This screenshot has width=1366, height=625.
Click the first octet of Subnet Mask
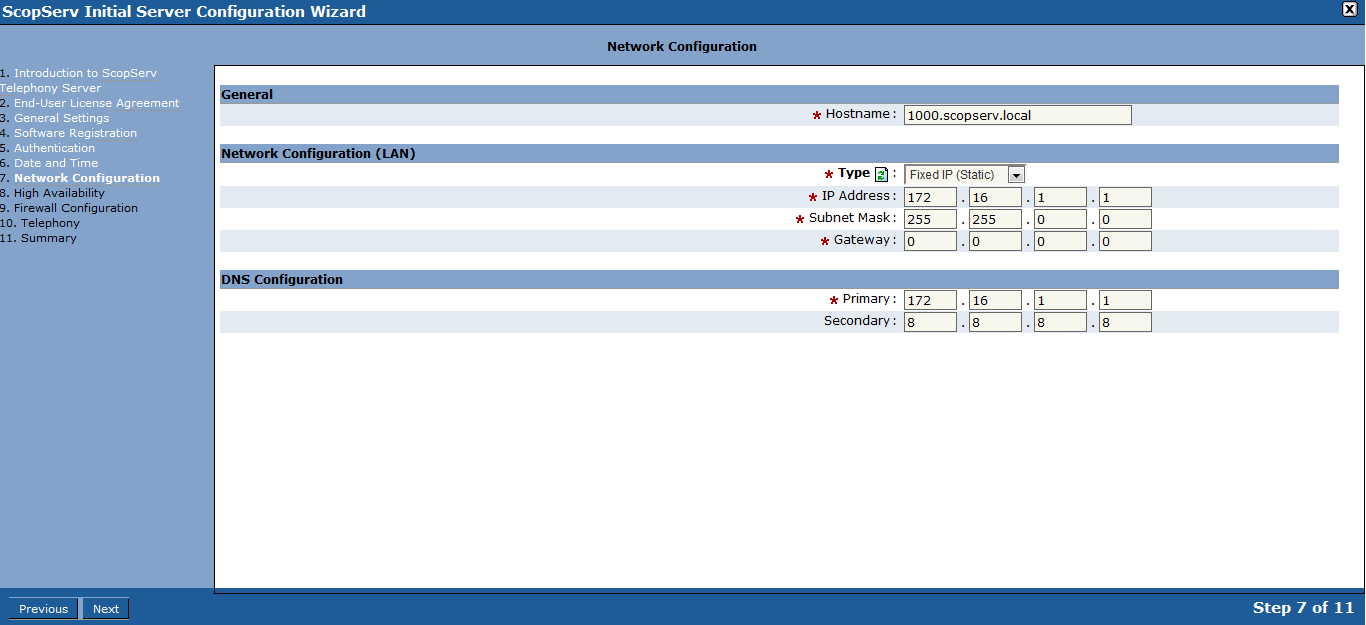point(931,219)
